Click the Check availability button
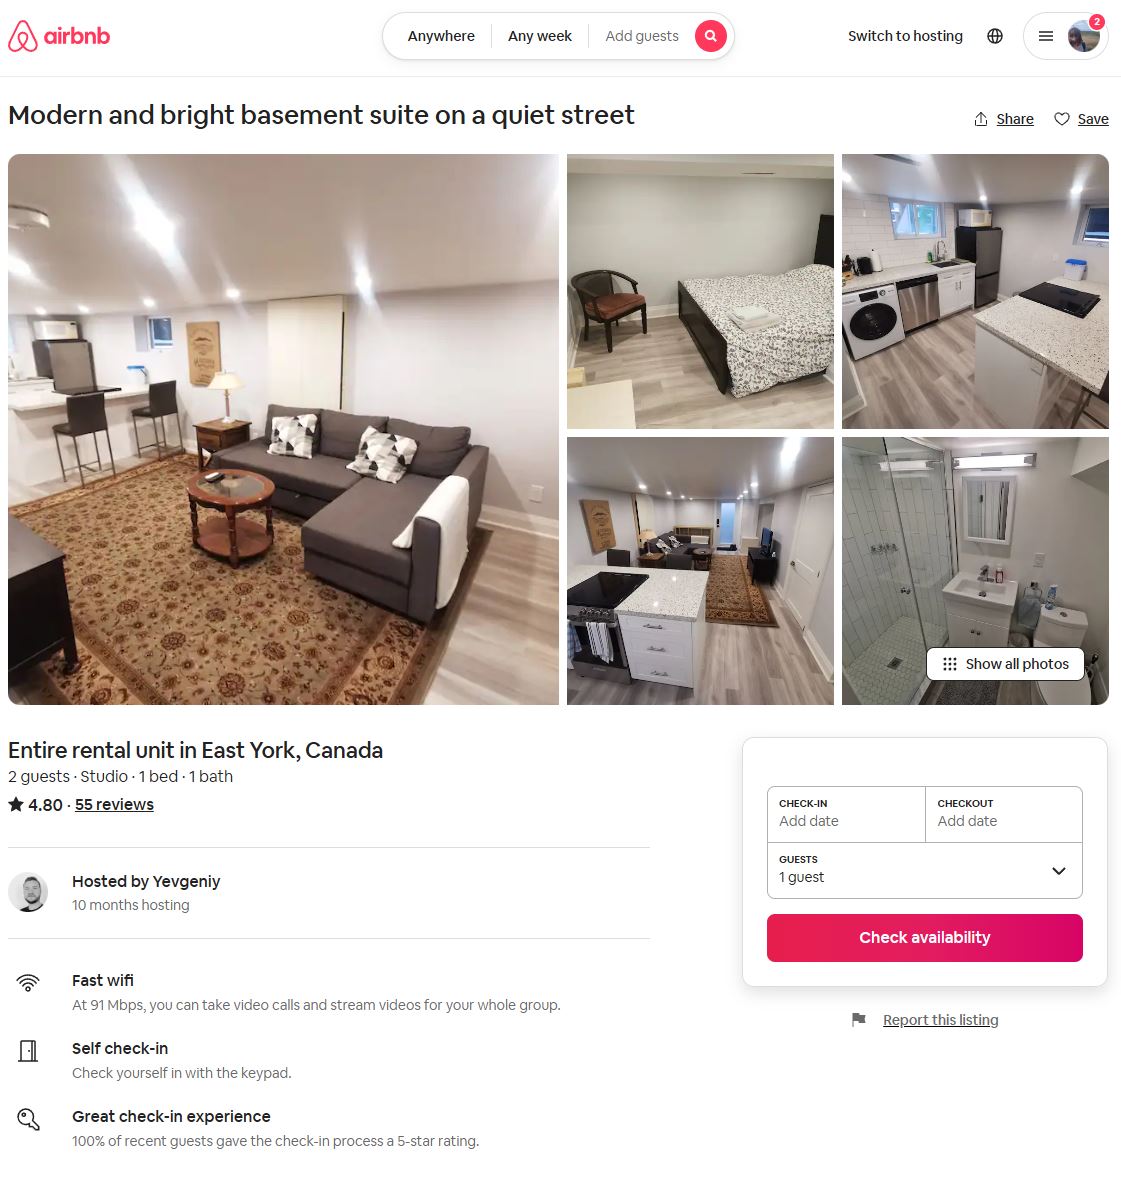The height and width of the screenshot is (1180, 1121). [x=925, y=938]
